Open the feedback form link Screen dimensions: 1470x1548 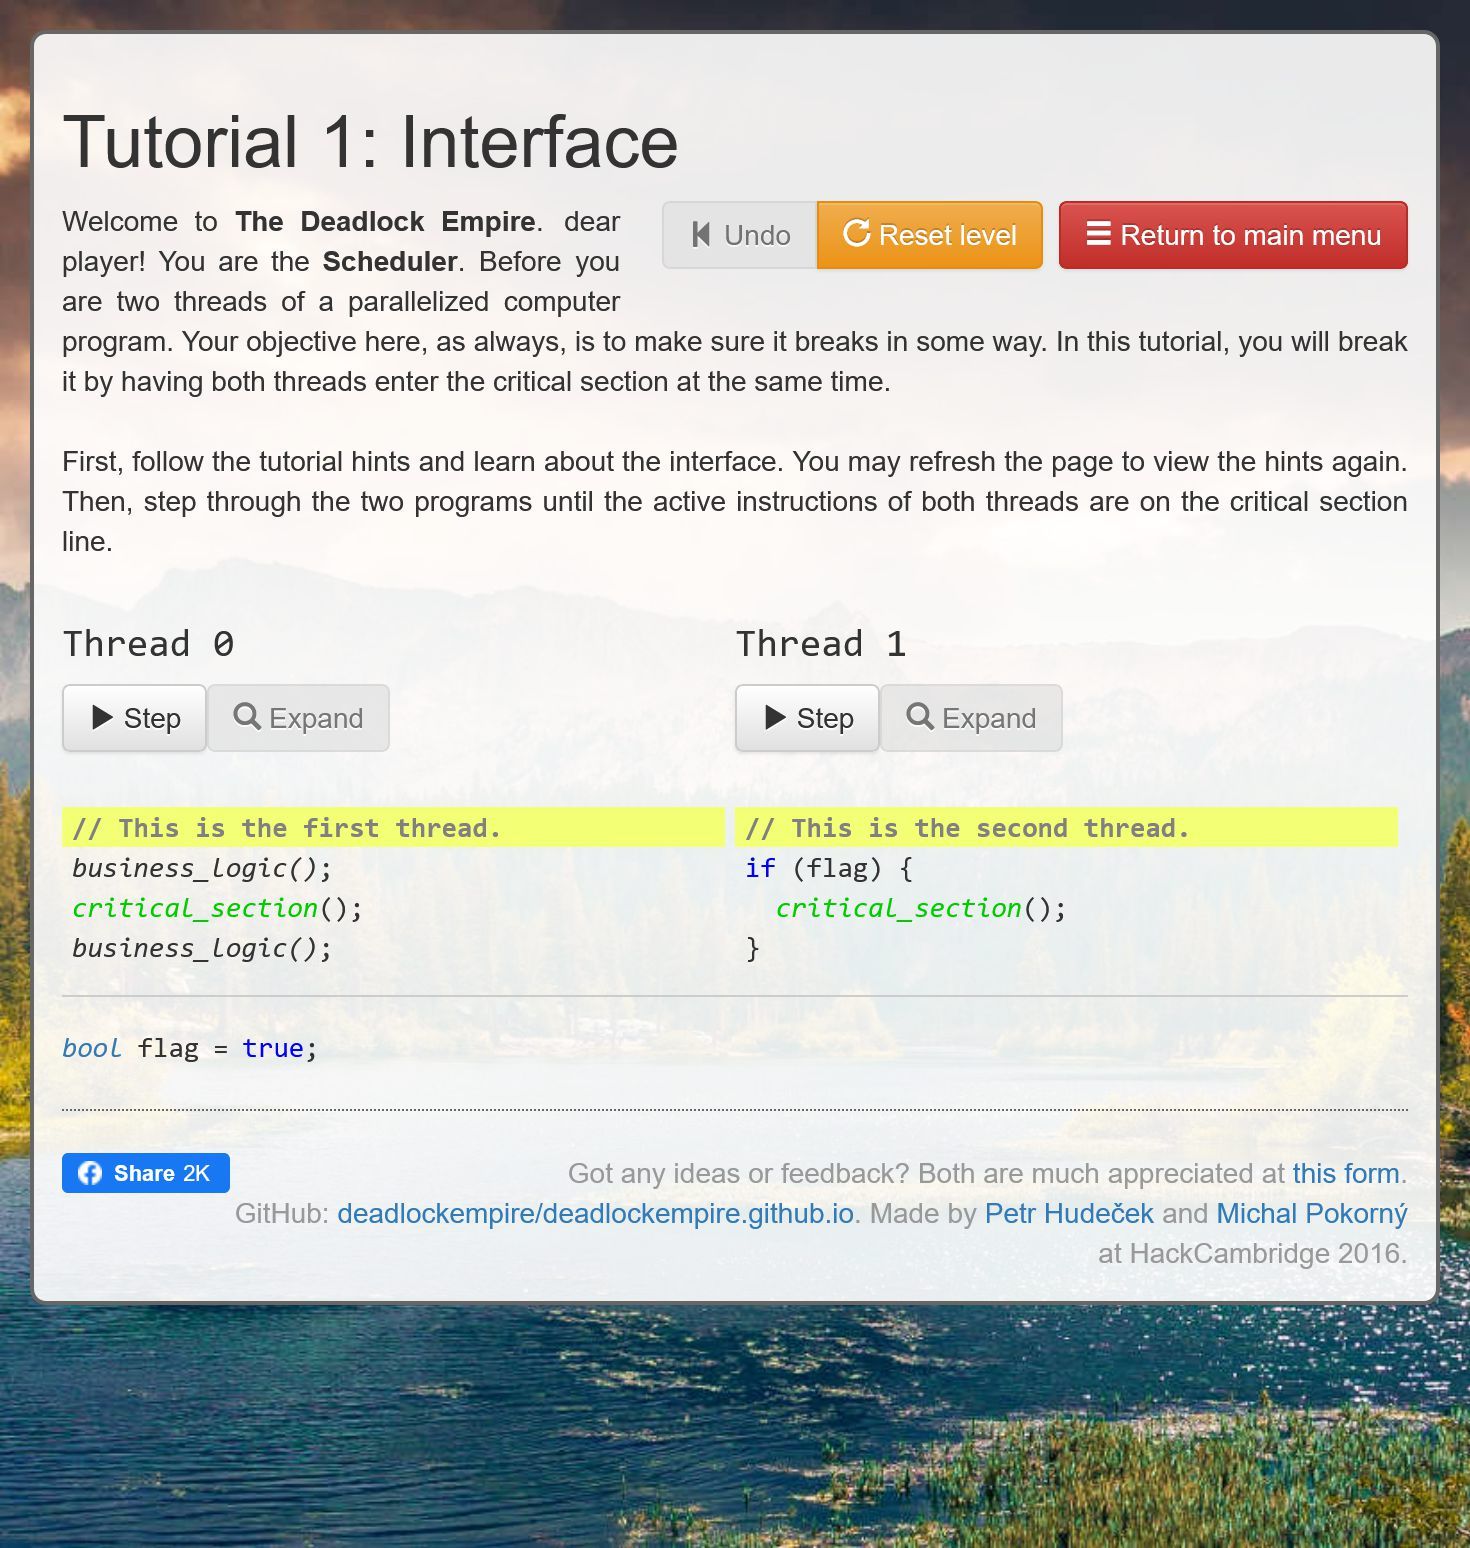(x=1346, y=1173)
